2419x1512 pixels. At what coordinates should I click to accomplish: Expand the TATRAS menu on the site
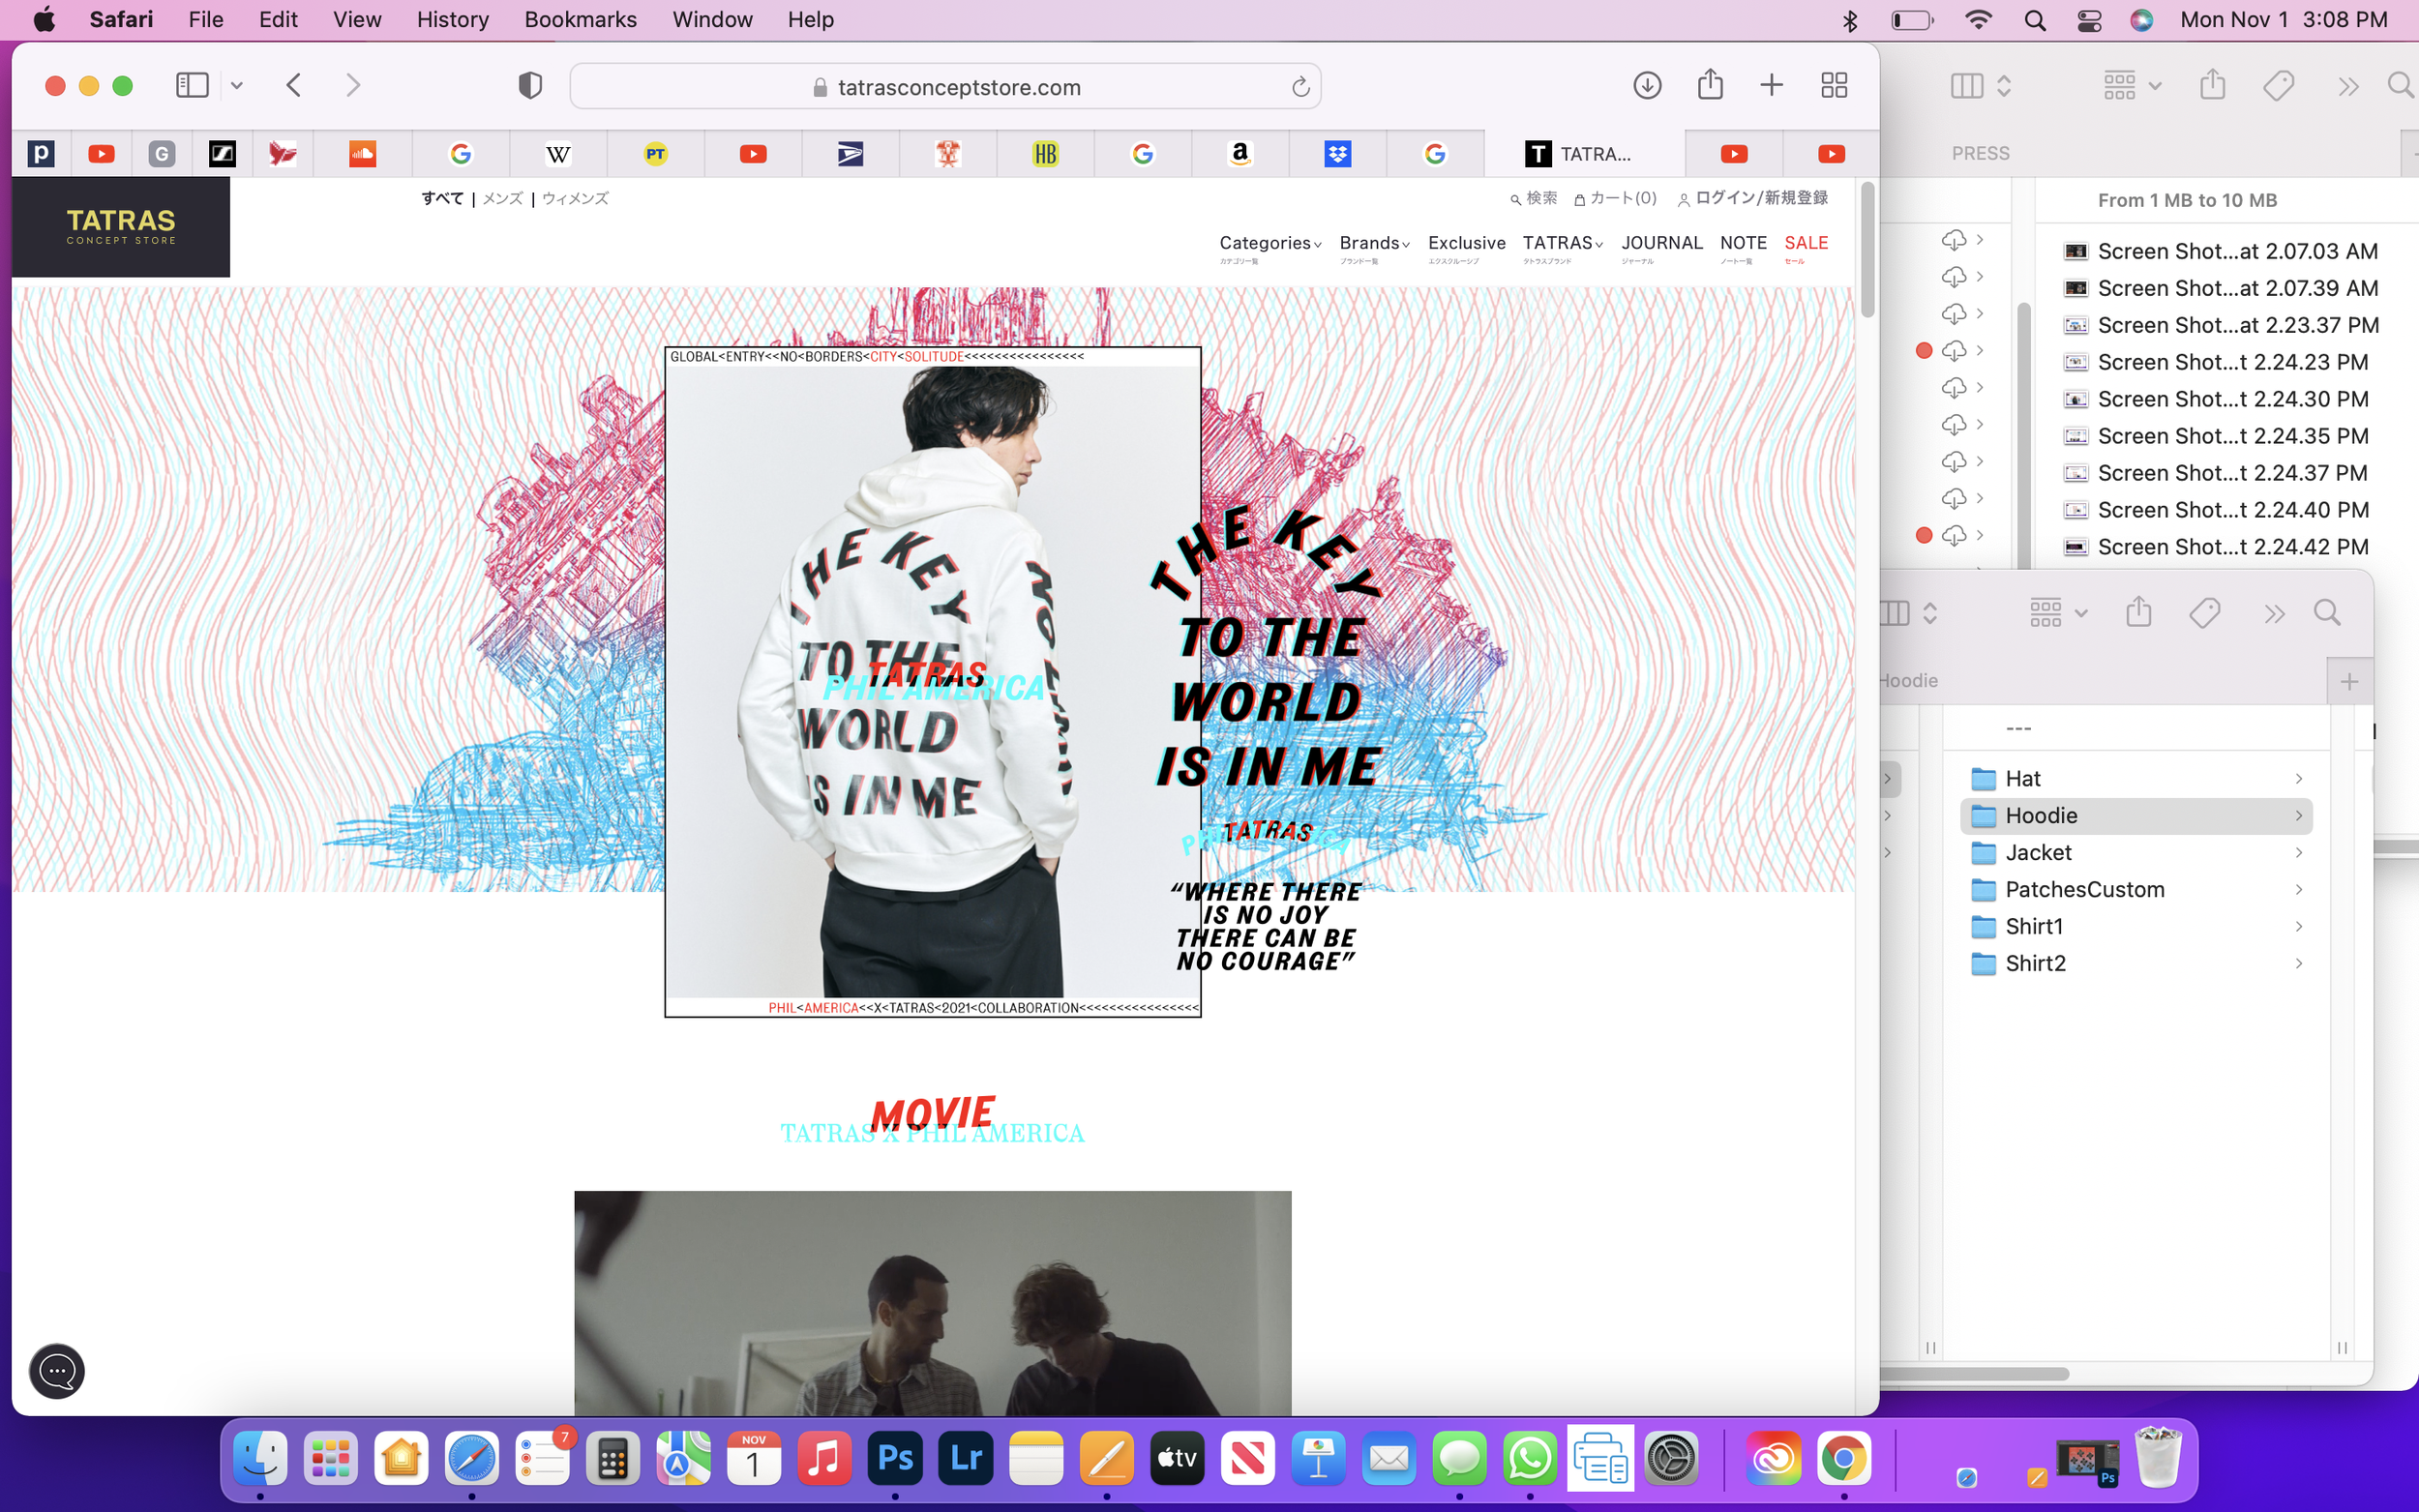[1562, 243]
